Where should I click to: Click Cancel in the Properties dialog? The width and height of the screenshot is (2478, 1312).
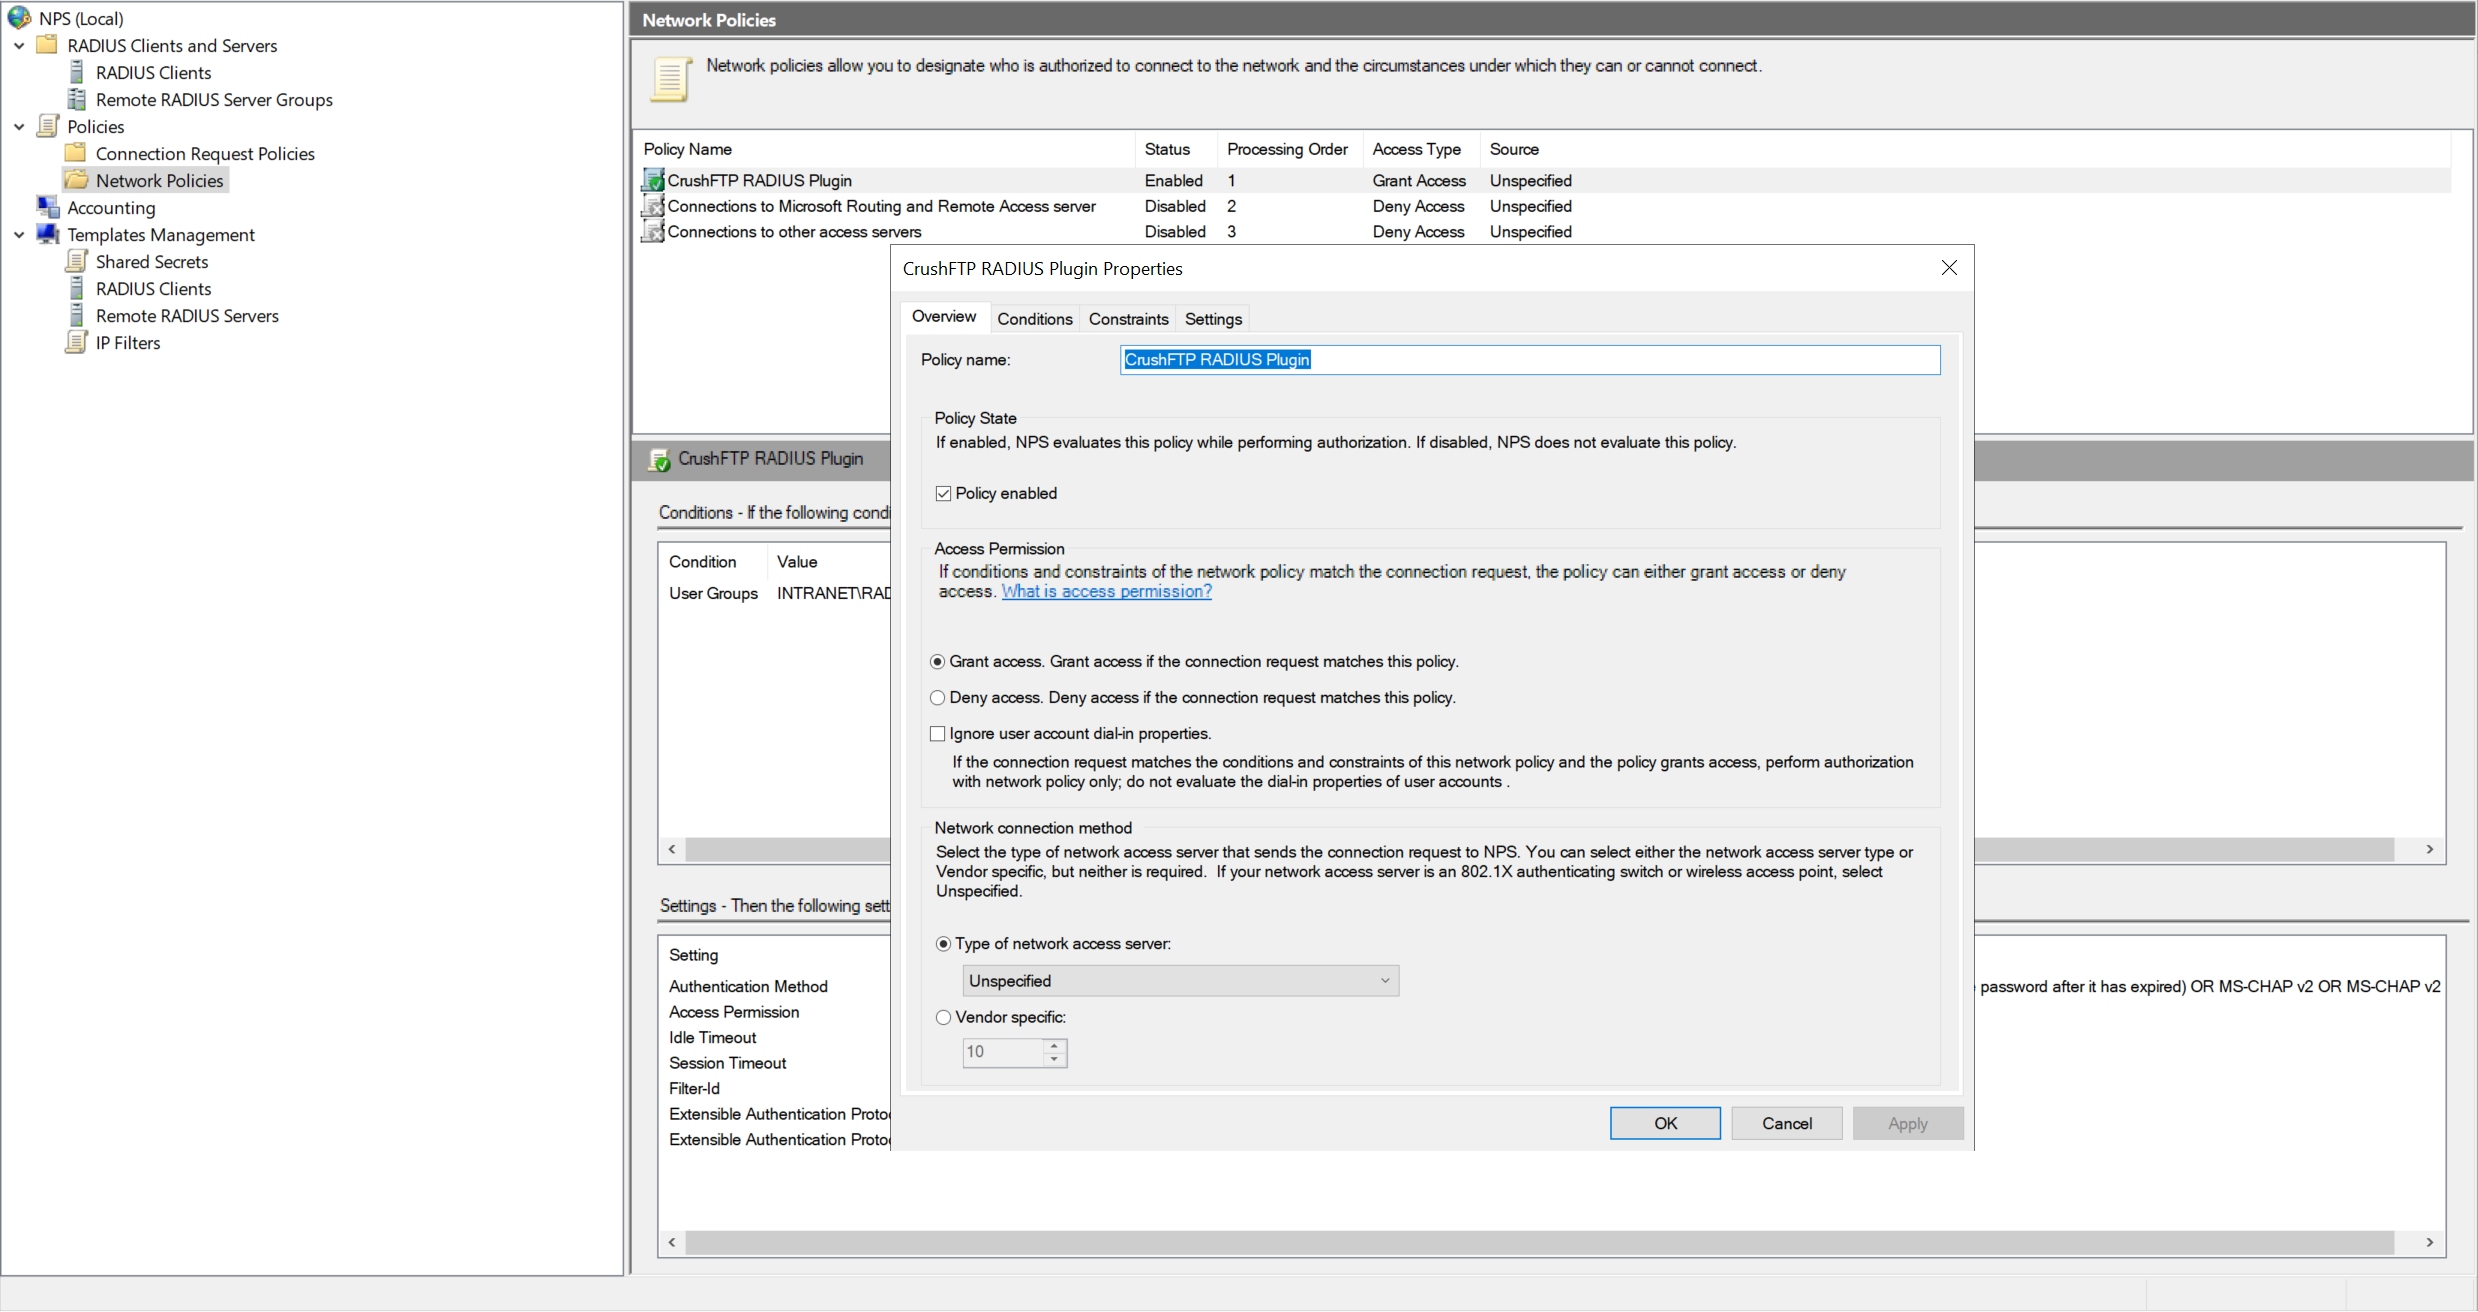(x=1786, y=1123)
